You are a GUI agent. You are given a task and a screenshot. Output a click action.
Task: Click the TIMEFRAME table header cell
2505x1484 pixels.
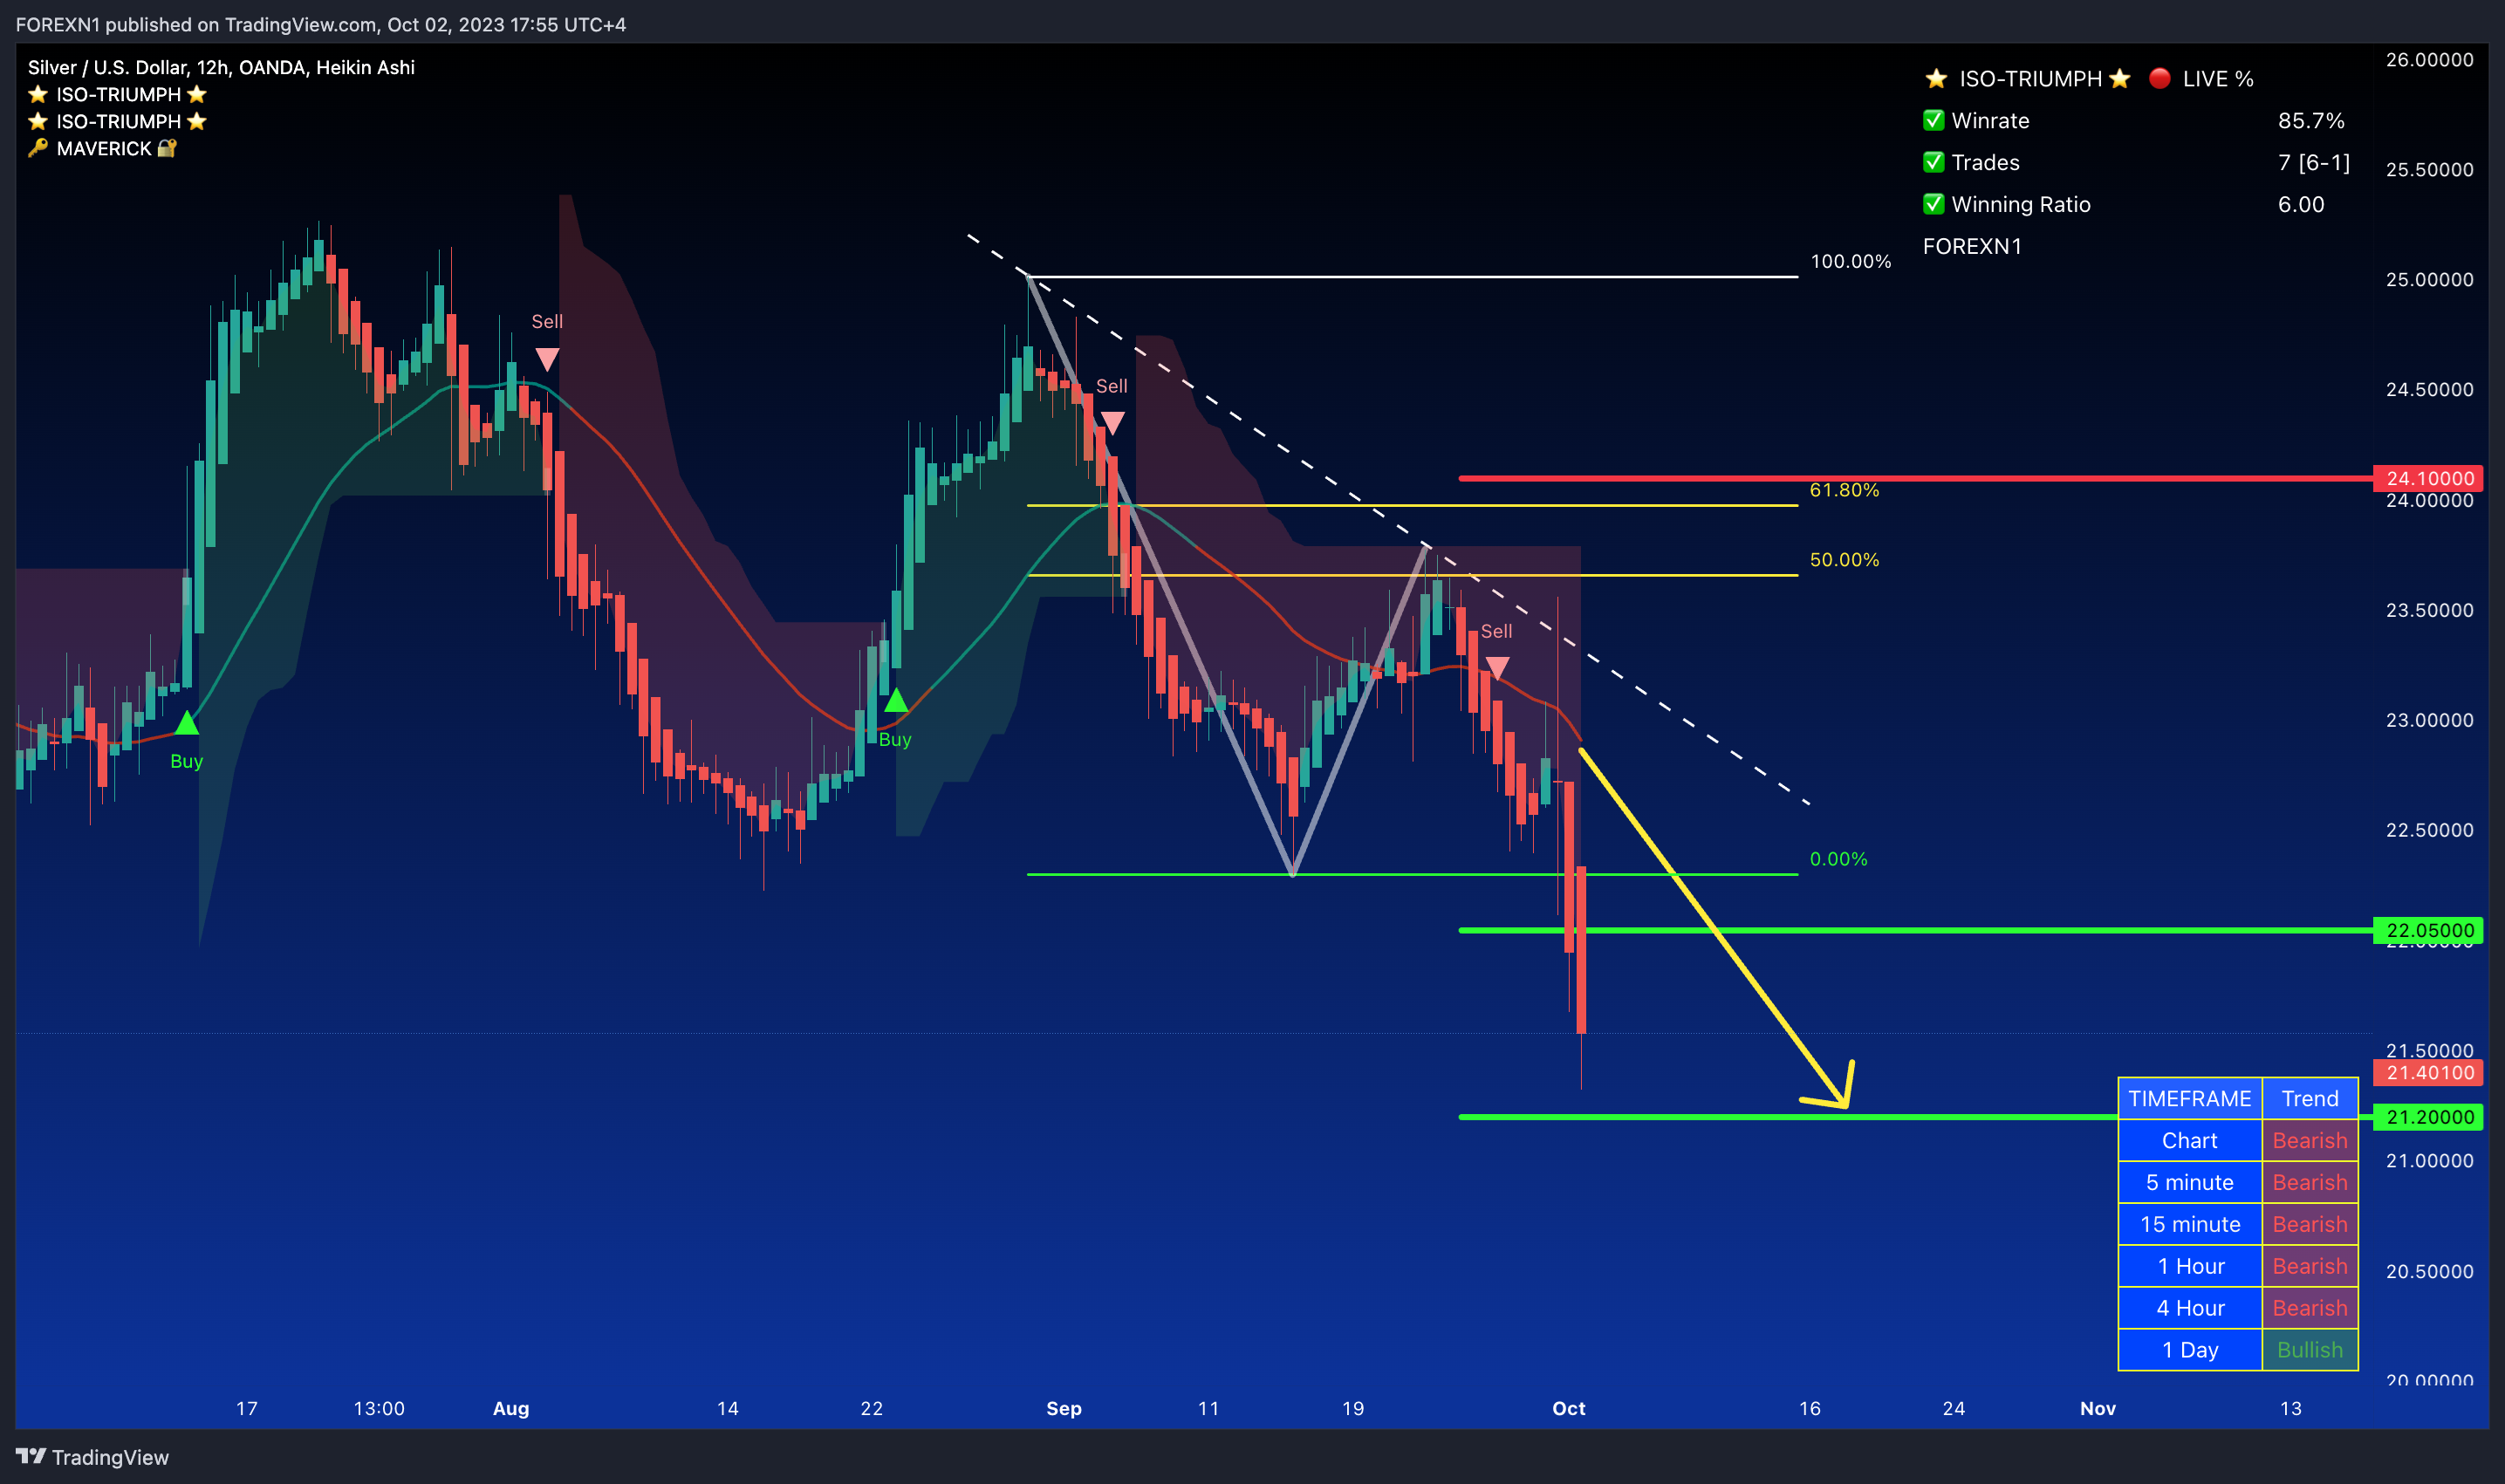pos(2190,1099)
